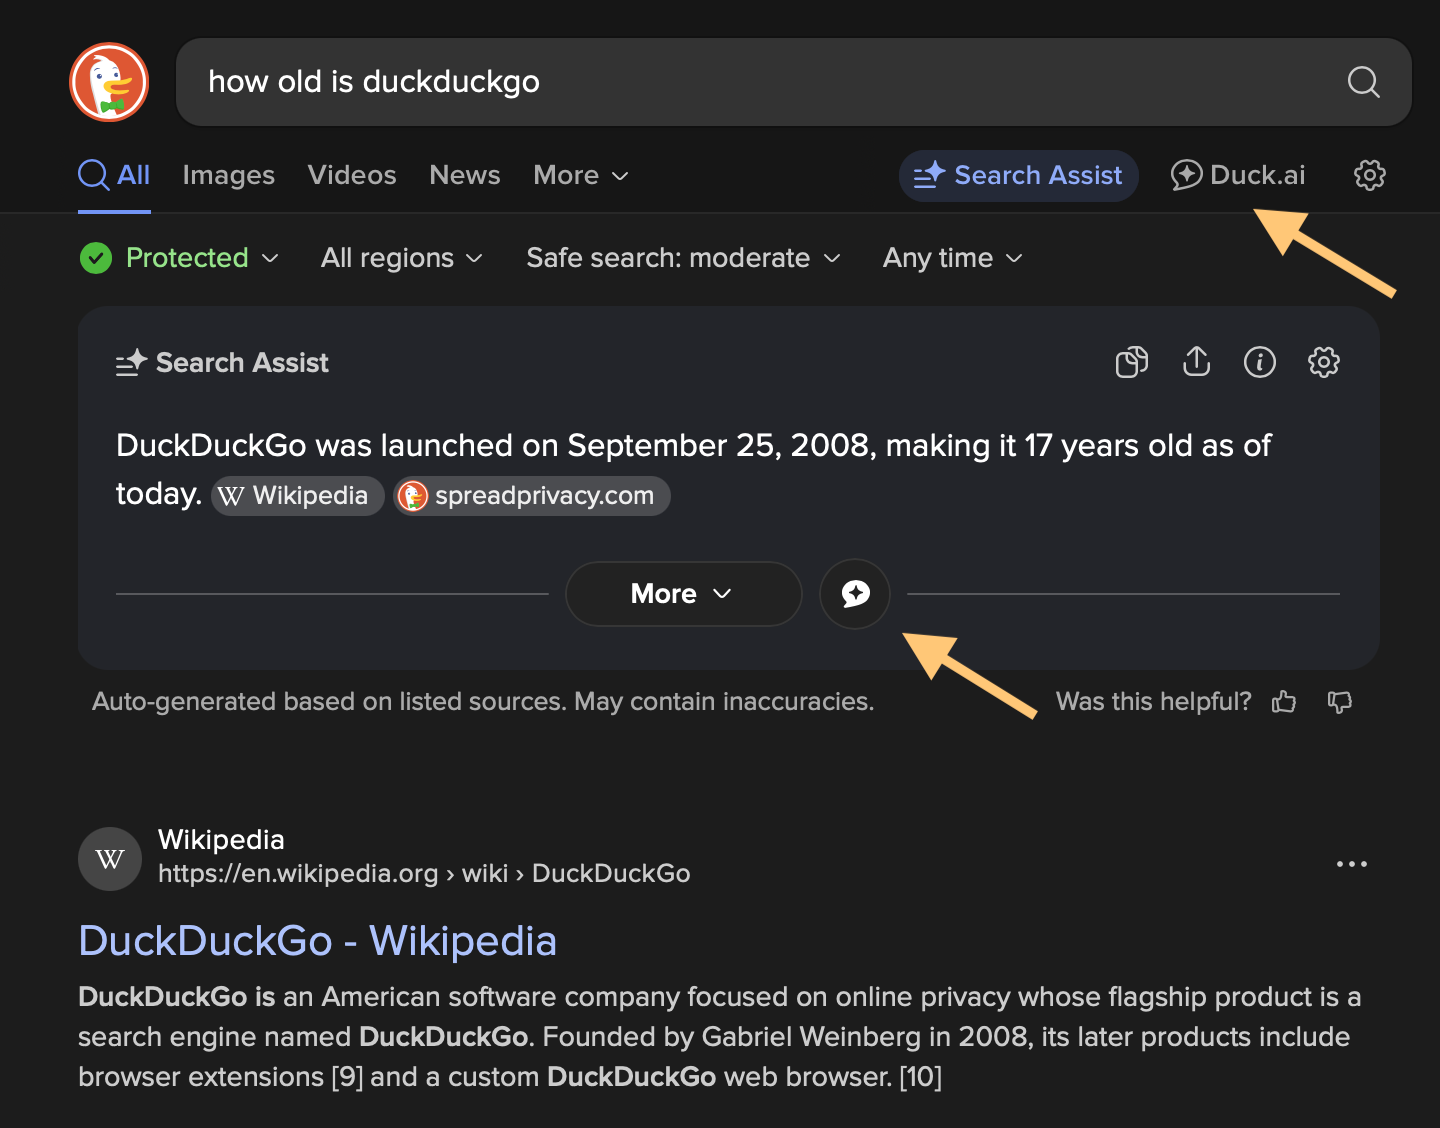Open the Any time filter dropdown

click(x=953, y=258)
